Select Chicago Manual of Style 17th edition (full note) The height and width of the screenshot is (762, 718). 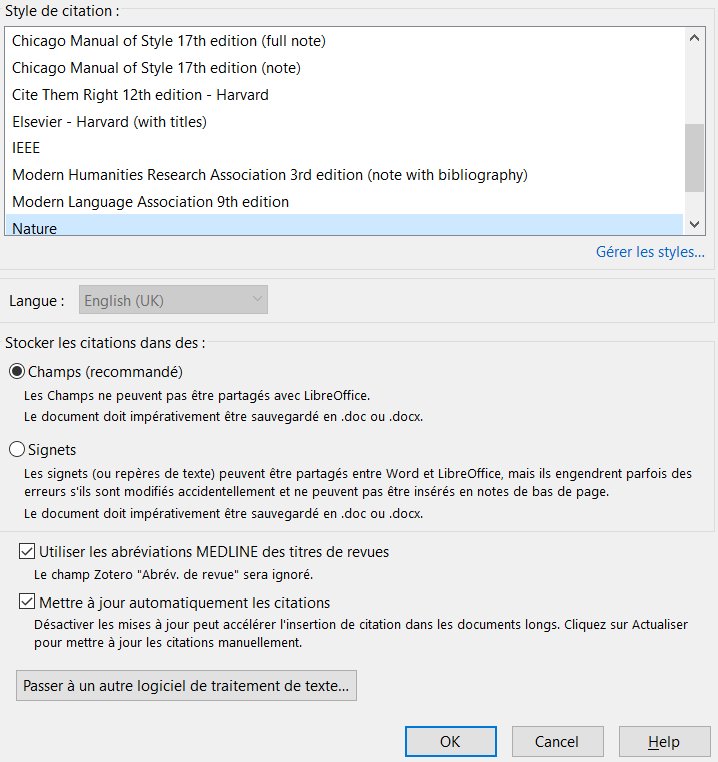click(169, 41)
